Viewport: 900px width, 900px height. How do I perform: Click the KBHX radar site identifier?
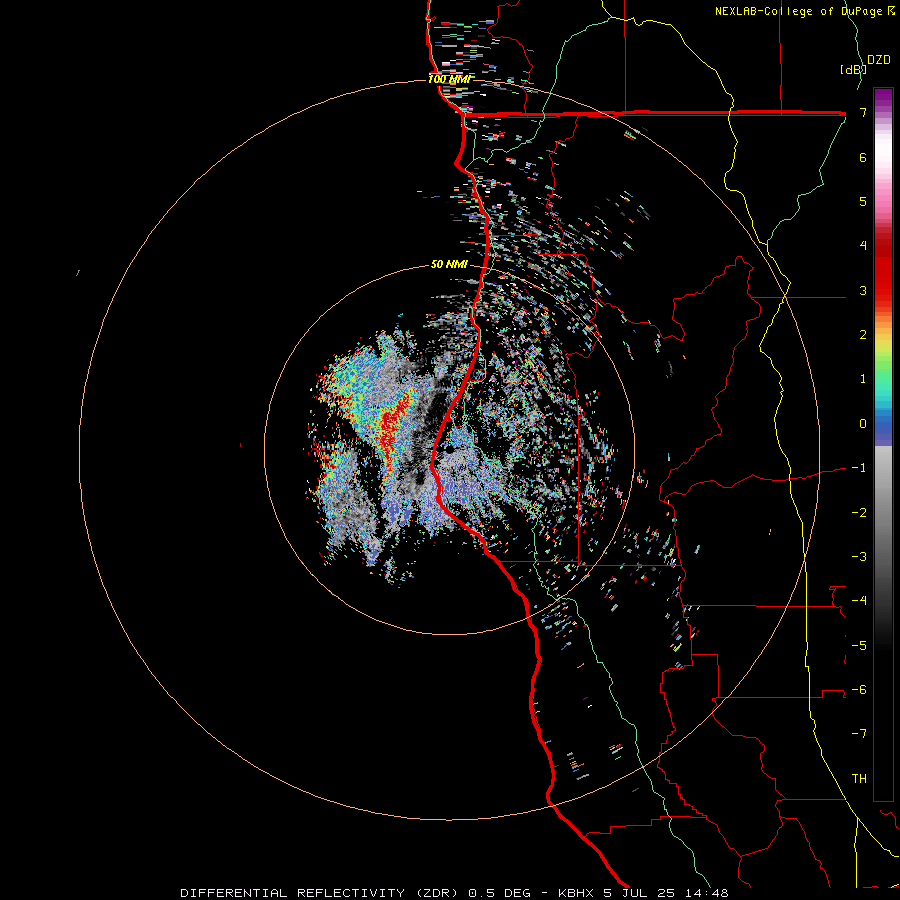pos(574,893)
